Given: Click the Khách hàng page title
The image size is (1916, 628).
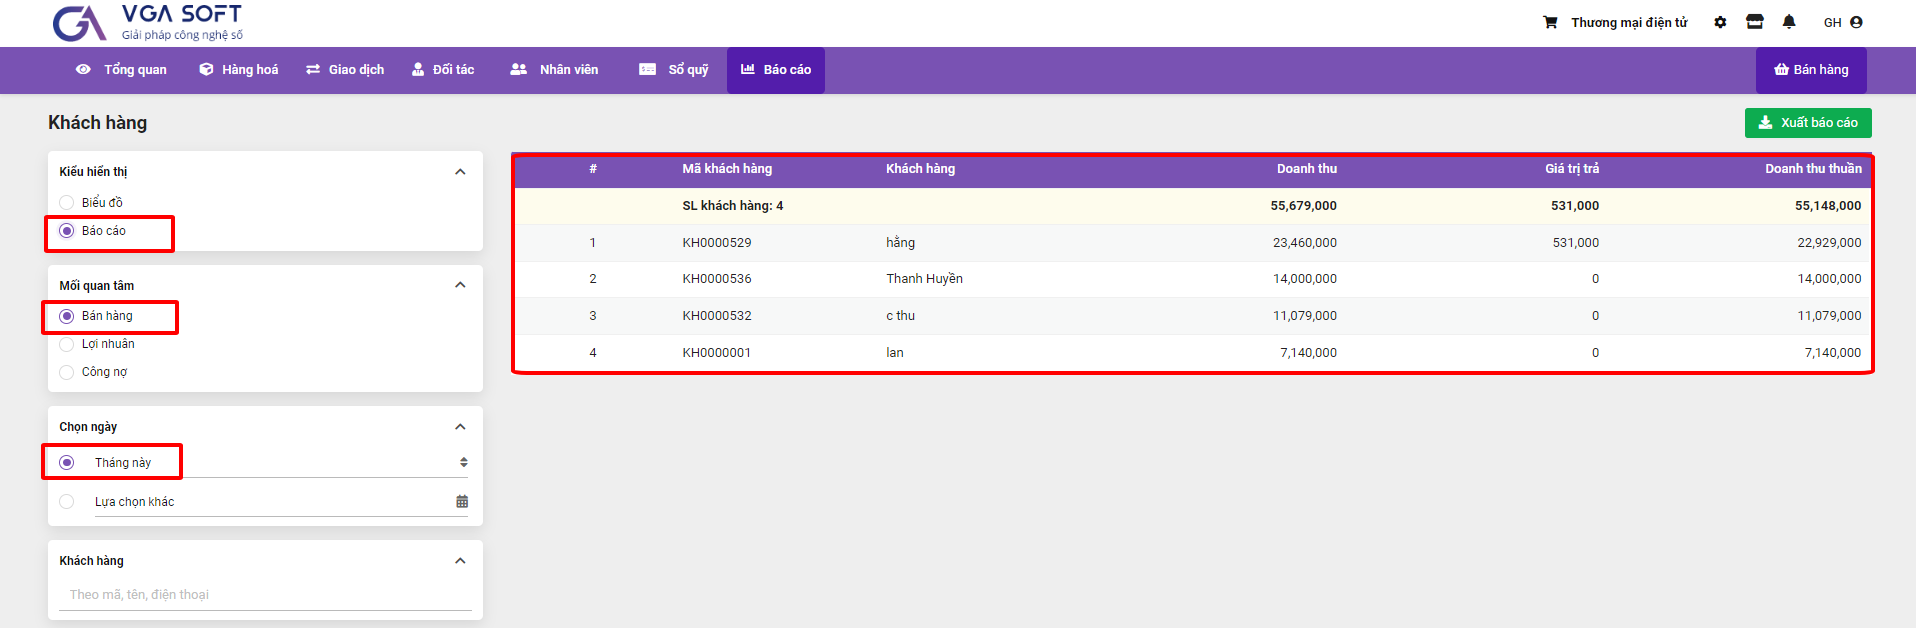Looking at the screenshot, I should click(98, 123).
